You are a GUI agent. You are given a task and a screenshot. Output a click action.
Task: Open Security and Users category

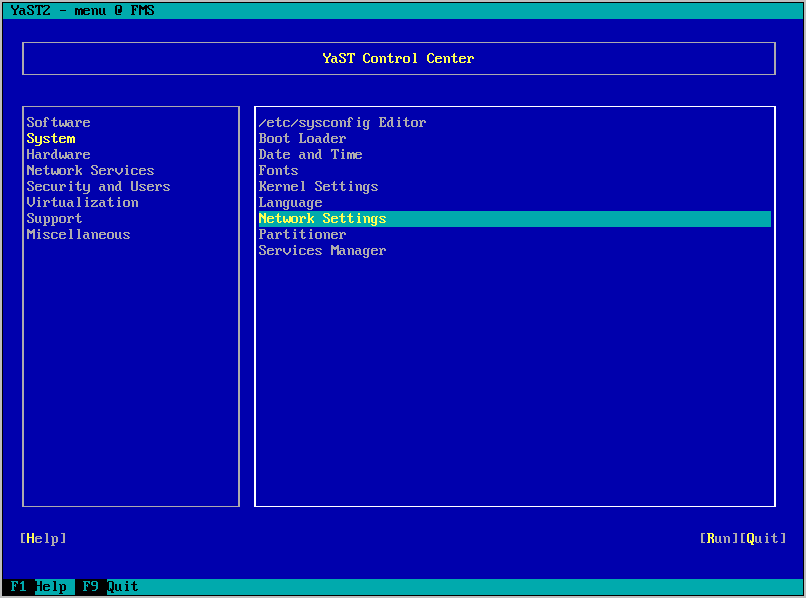[x=98, y=186]
